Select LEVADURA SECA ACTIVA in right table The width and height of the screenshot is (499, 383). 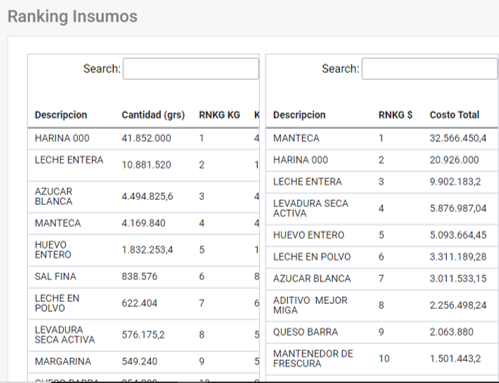click(311, 208)
